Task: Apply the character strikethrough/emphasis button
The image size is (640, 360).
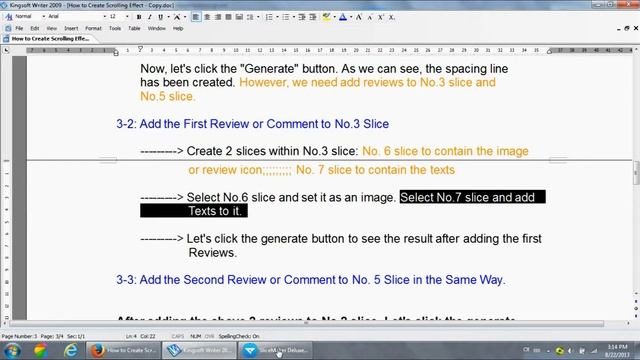Action: pyautogui.click(x=177, y=17)
